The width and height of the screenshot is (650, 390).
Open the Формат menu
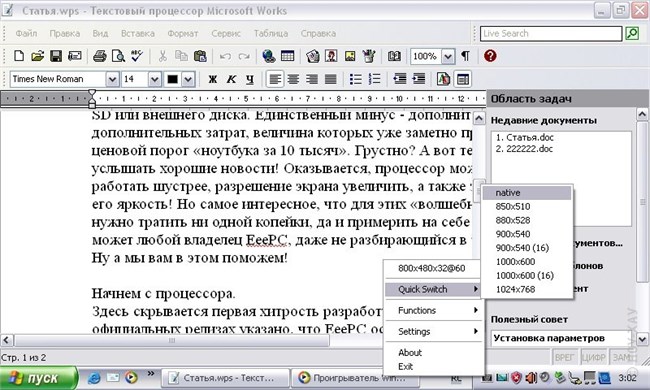[183, 33]
